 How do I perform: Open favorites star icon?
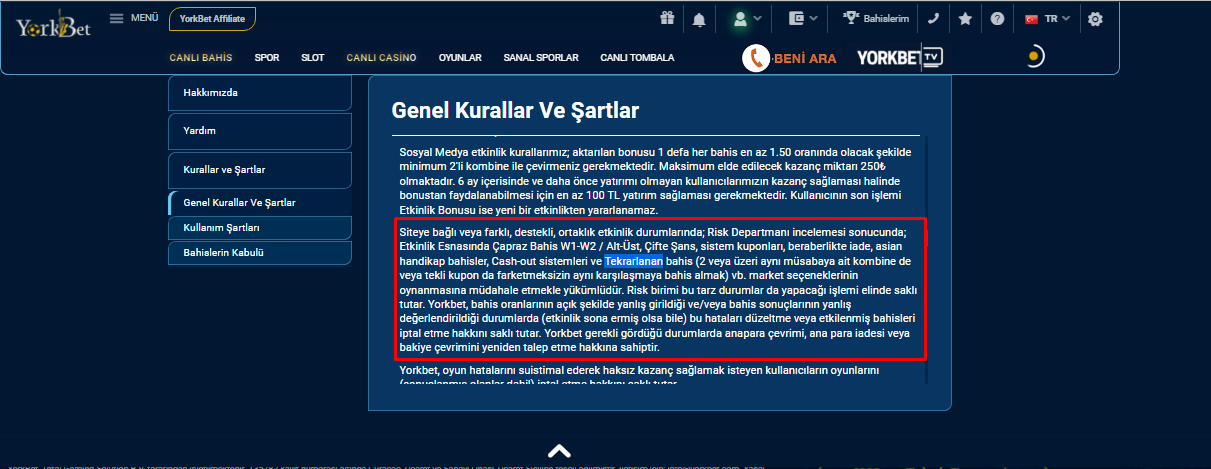(965, 18)
